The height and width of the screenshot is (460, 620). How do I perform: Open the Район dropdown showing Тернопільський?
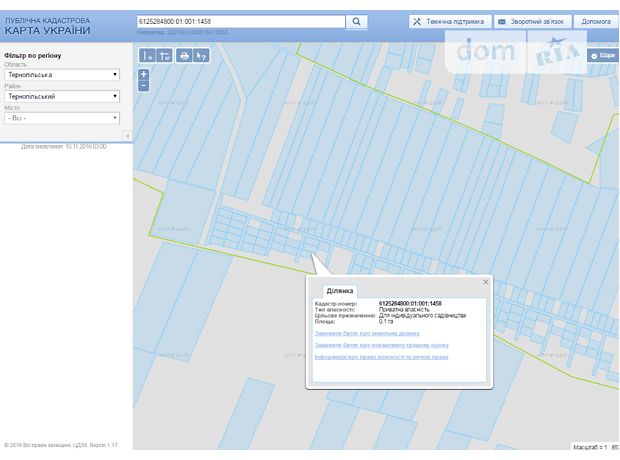62,97
